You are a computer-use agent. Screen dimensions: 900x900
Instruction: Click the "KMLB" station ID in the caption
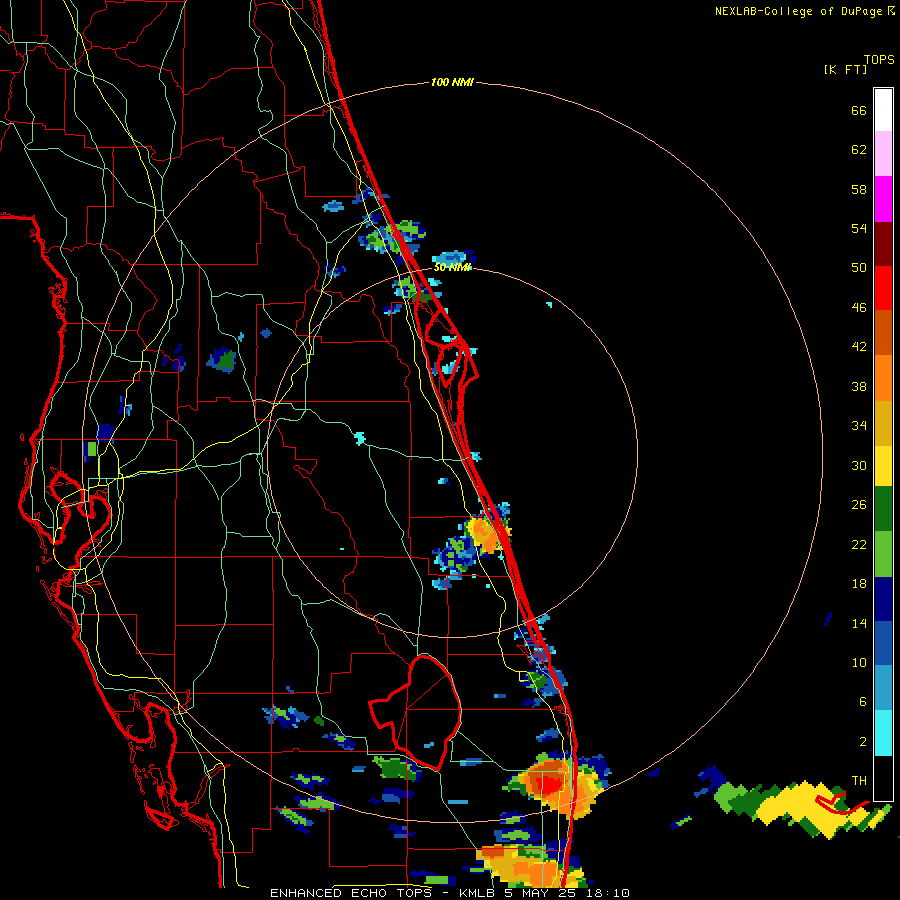click(479, 893)
